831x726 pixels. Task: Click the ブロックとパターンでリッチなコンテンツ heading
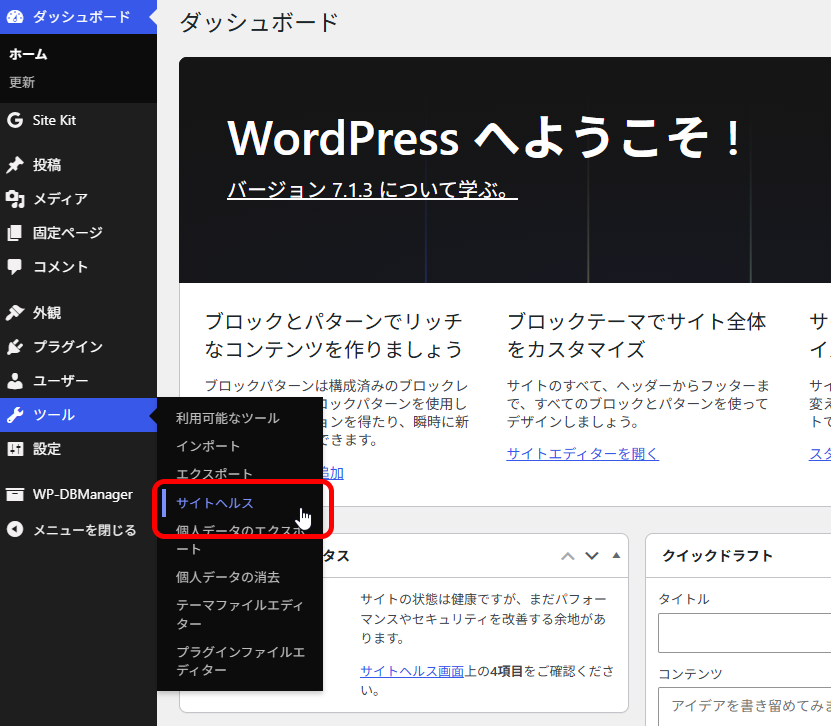click(333, 335)
